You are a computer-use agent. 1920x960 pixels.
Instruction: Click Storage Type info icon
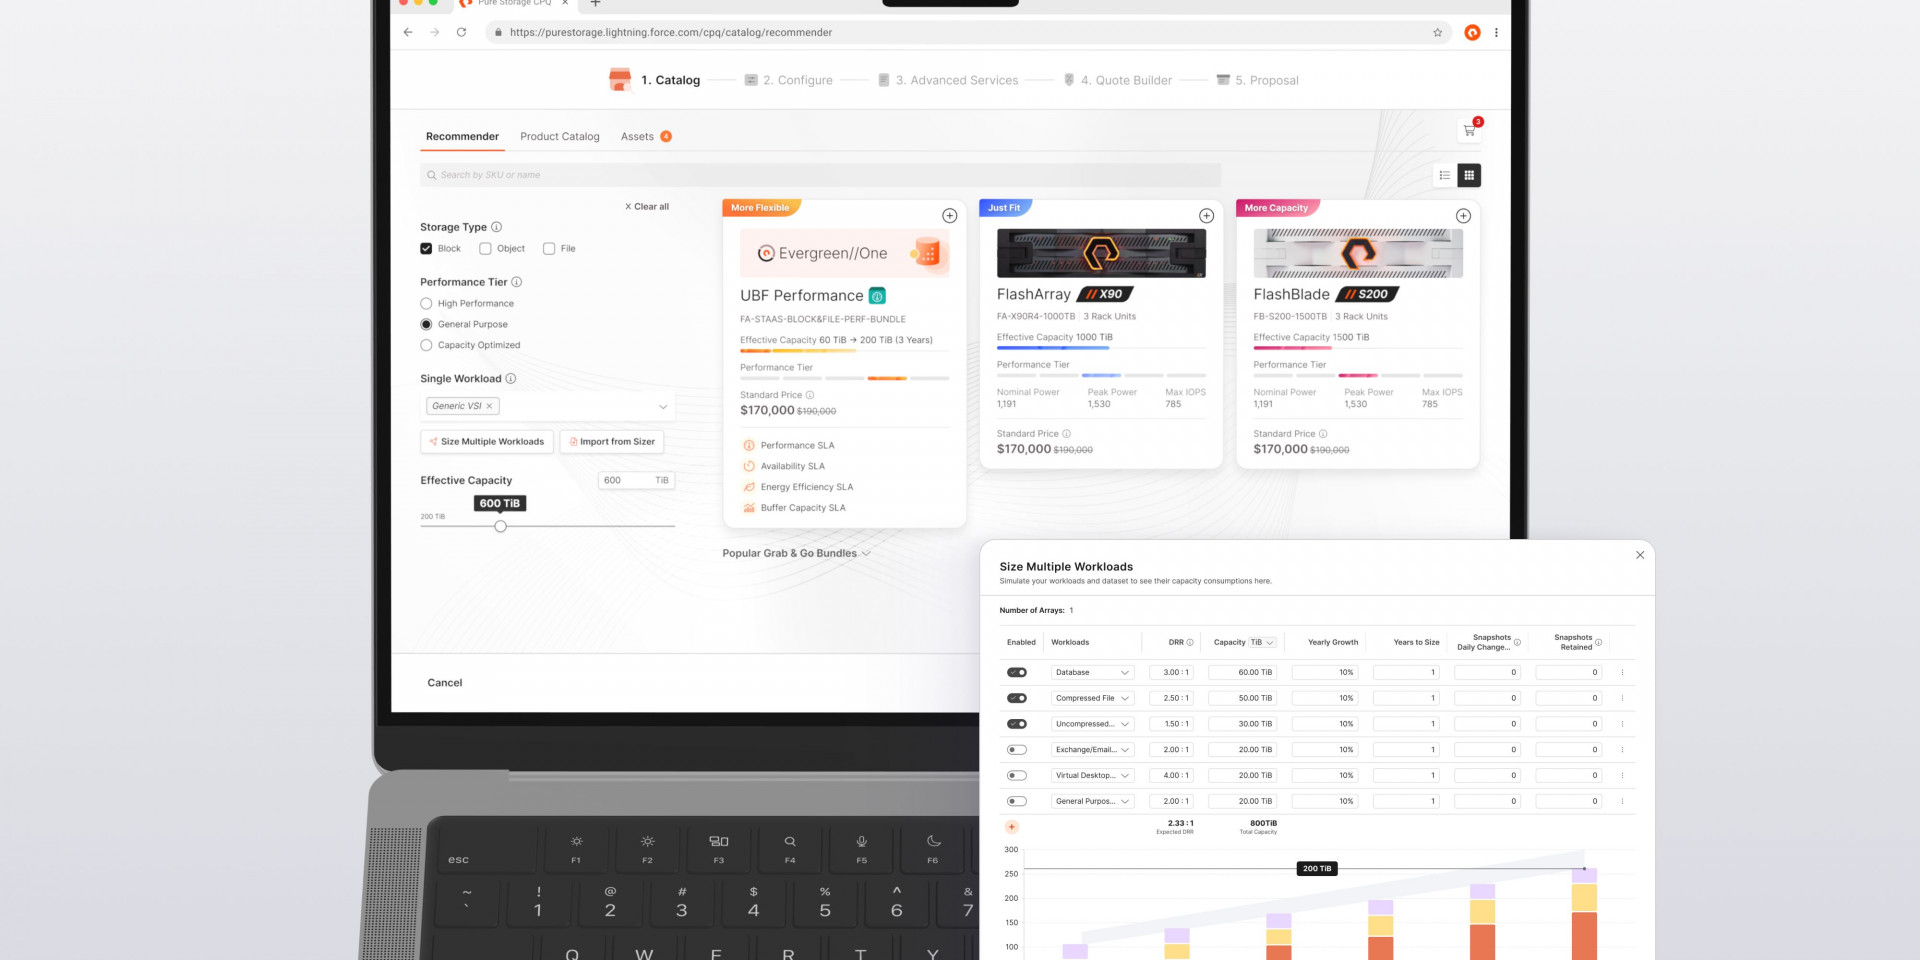tap(497, 227)
